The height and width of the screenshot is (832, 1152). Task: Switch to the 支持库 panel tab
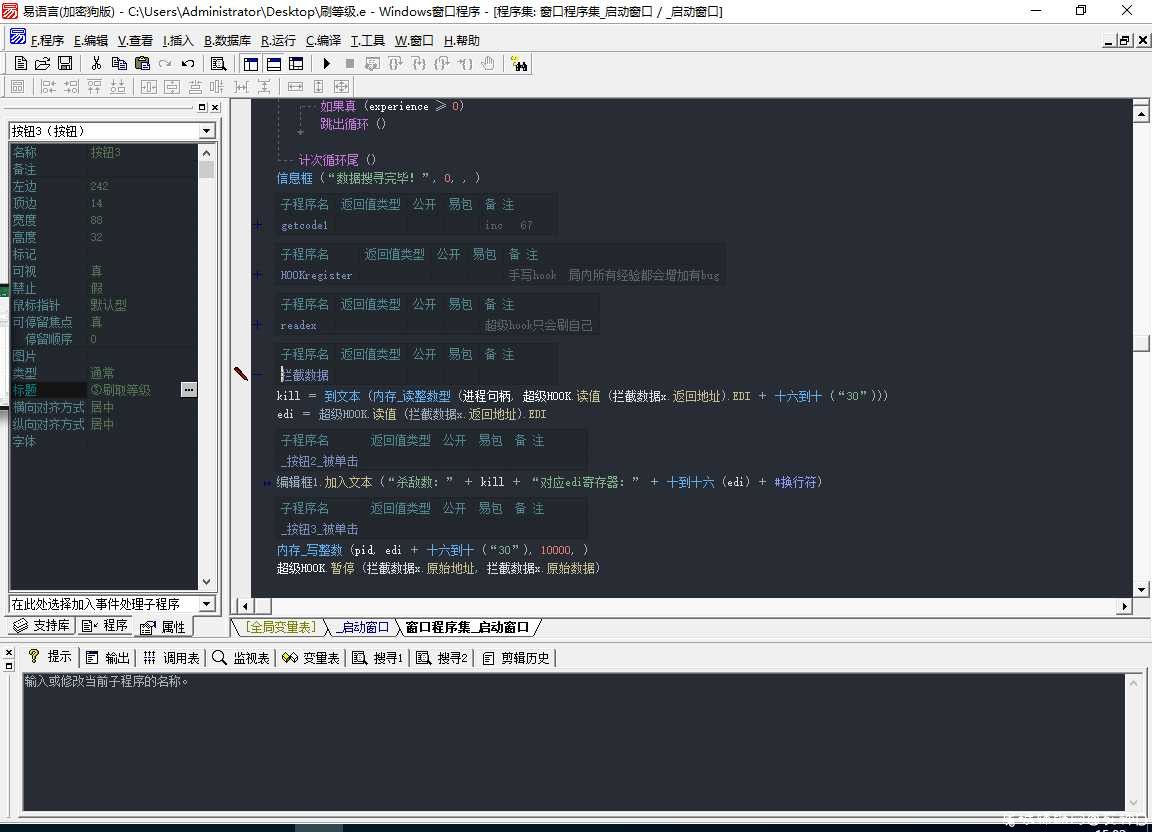click(x=41, y=625)
